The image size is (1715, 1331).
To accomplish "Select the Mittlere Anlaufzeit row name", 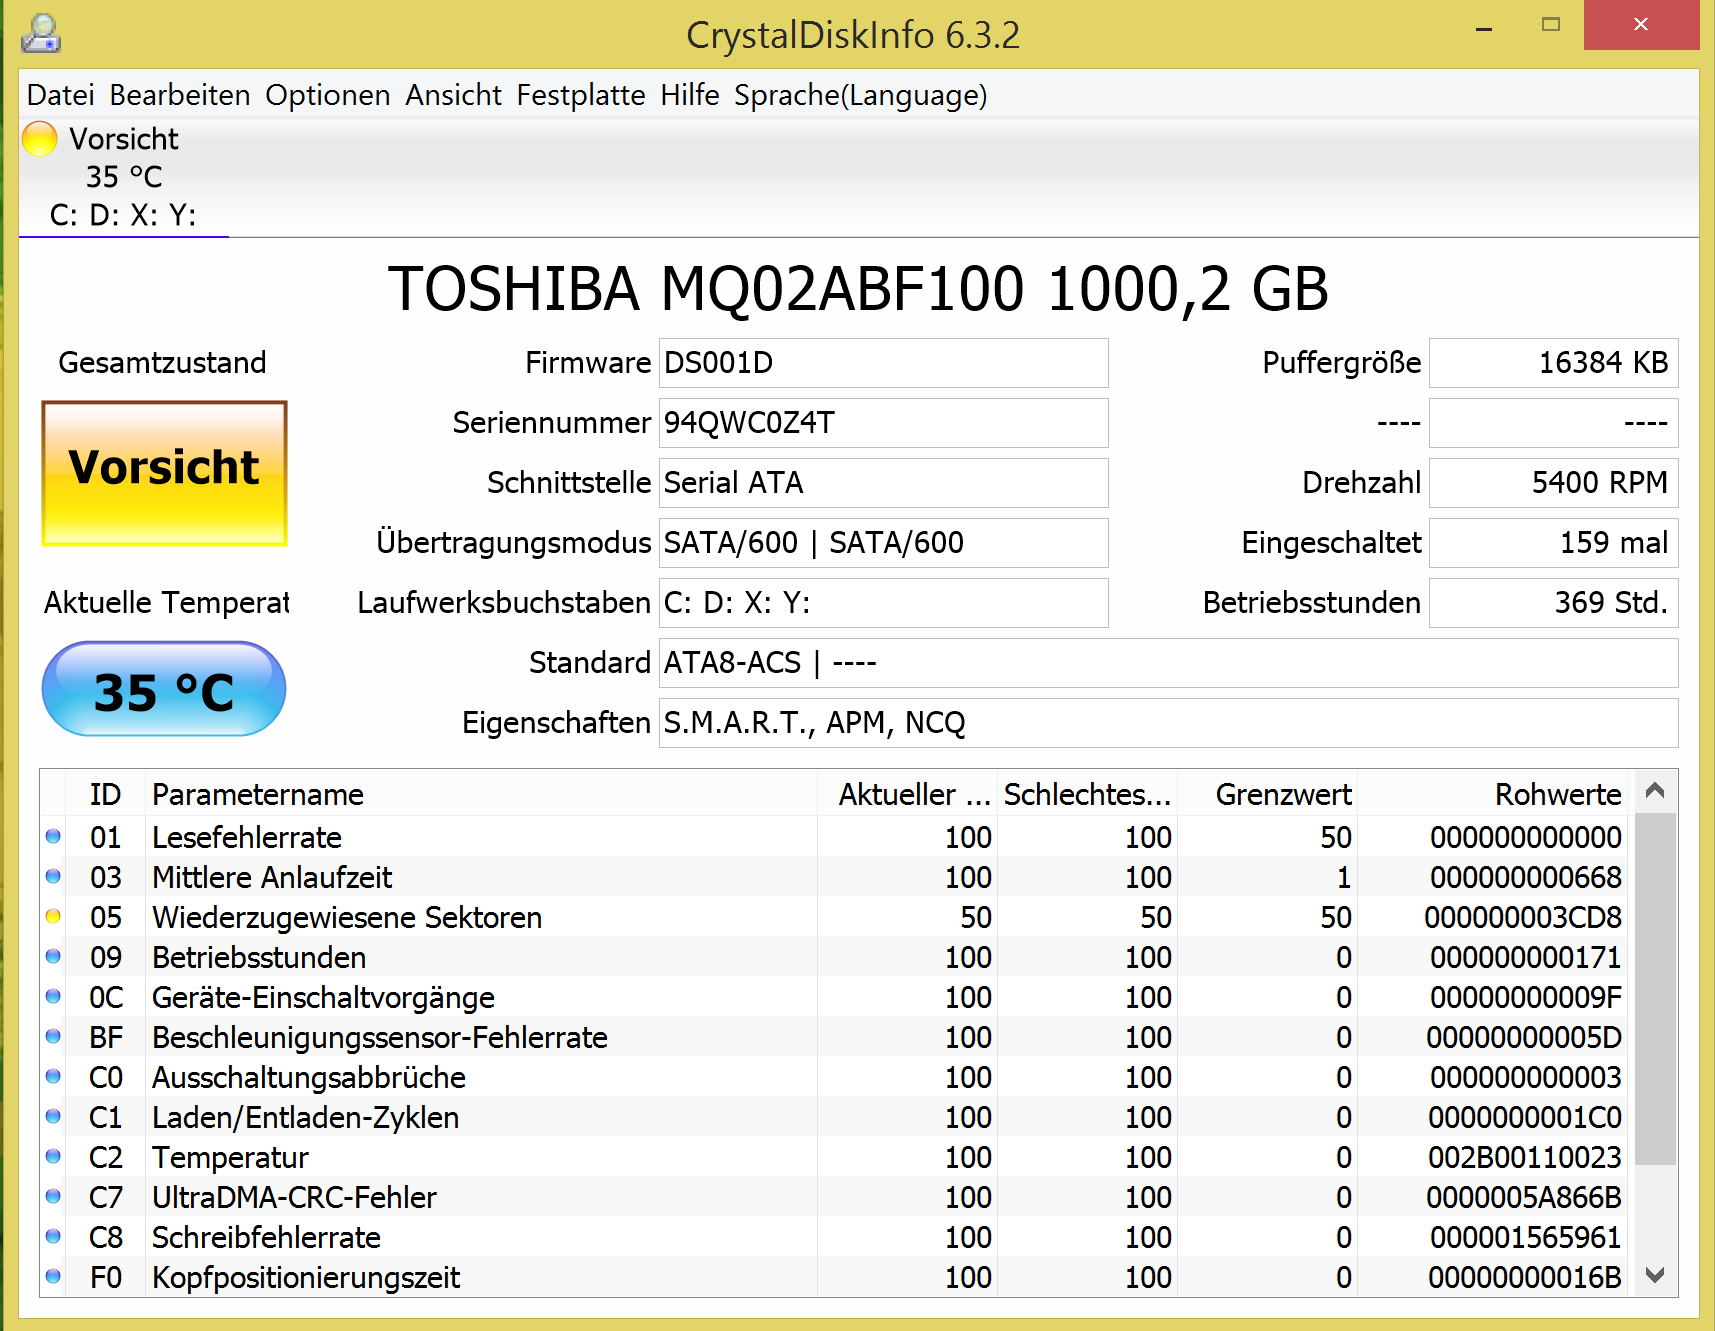I will tap(272, 877).
